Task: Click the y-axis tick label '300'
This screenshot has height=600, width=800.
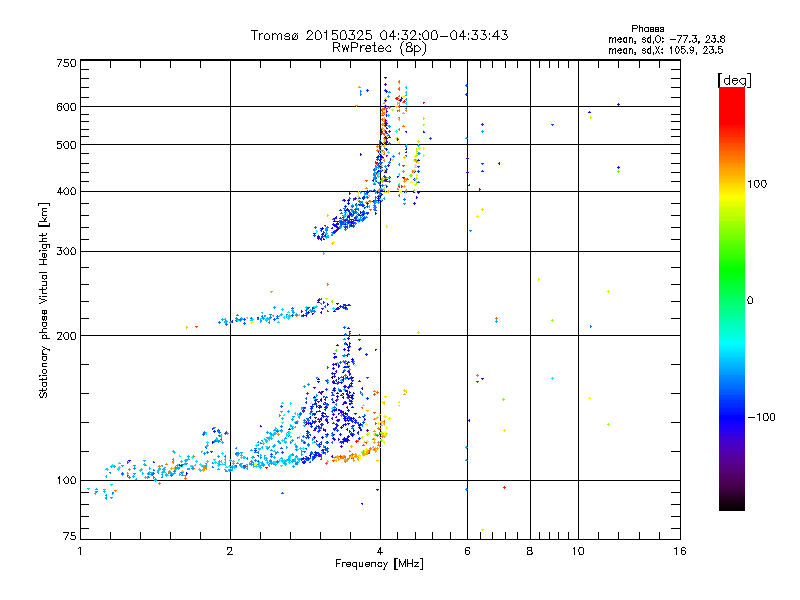Action: [67, 252]
